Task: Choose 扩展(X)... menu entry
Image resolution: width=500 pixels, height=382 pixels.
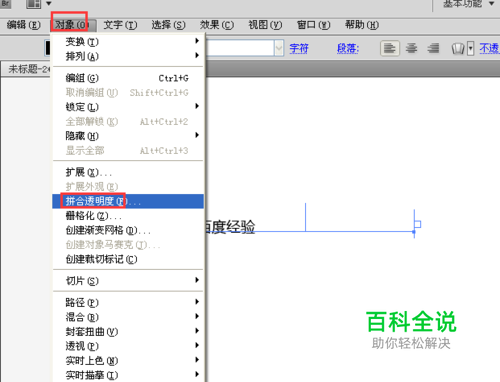Action: 128,172
